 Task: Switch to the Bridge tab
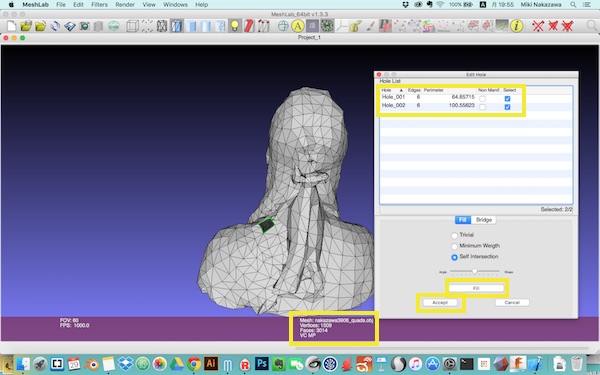[484, 220]
